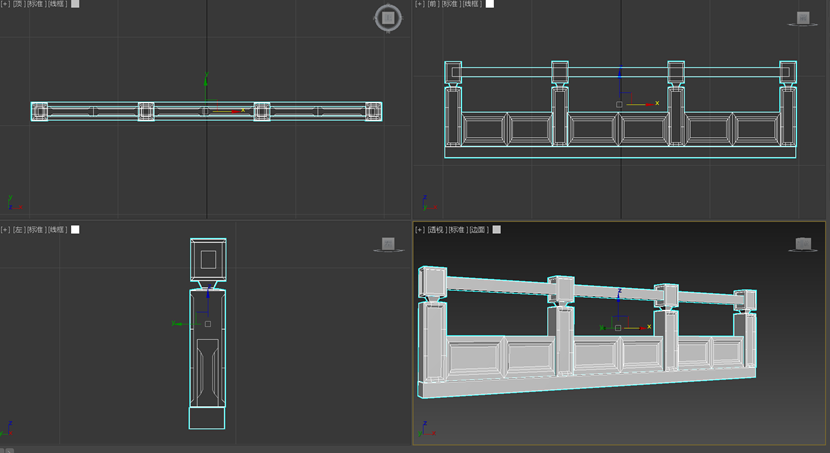Open the 透视 view label menu
The height and width of the screenshot is (453, 830).
436,230
